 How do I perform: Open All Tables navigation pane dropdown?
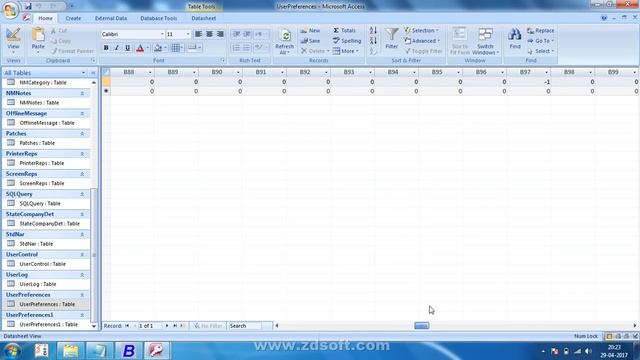tap(84, 73)
